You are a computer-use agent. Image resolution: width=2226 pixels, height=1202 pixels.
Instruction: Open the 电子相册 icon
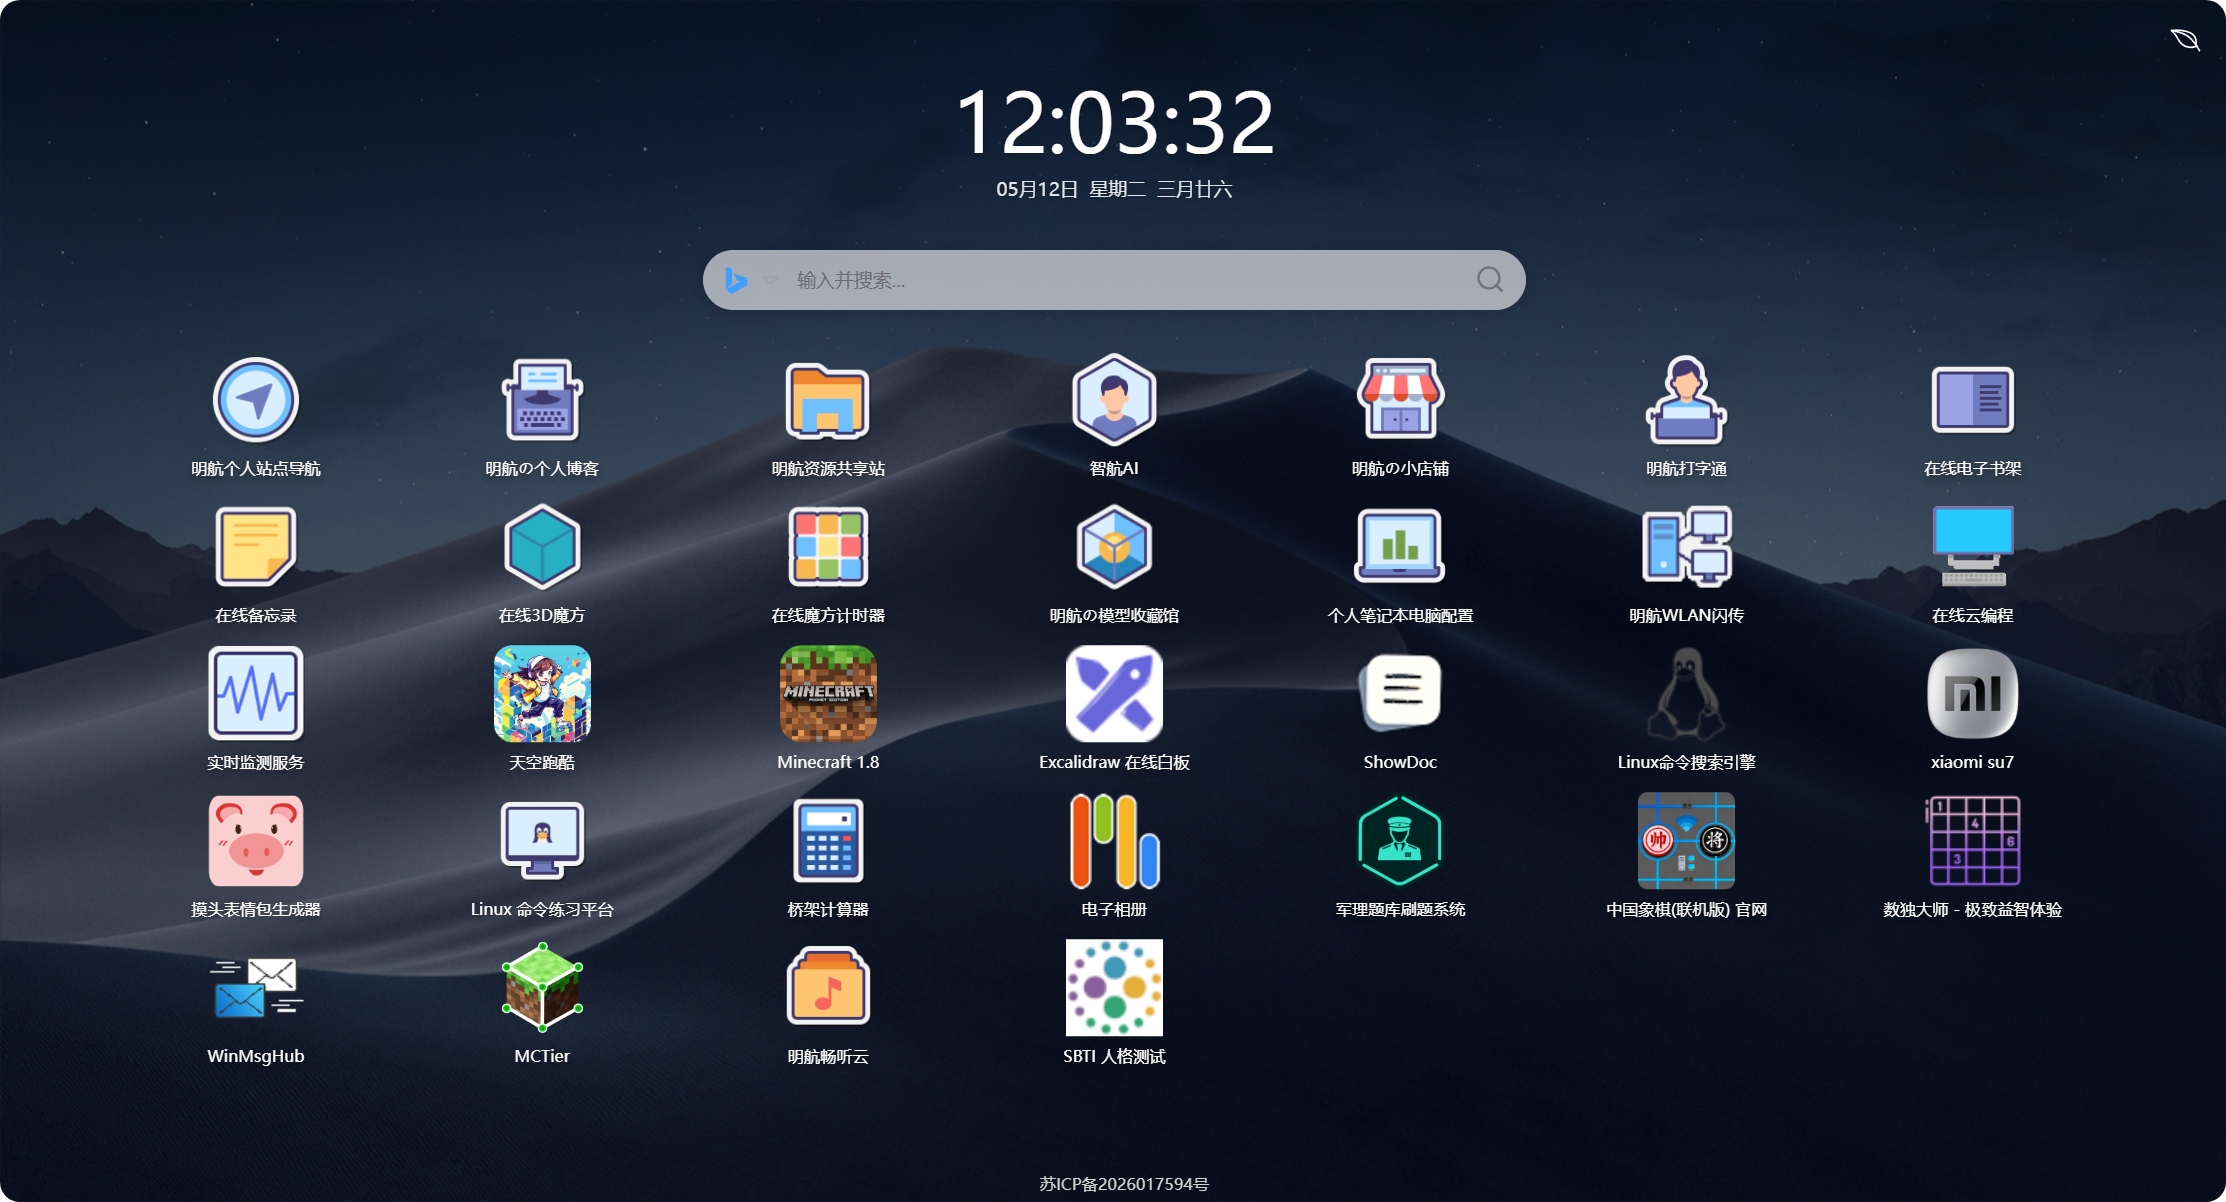pyautogui.click(x=1114, y=841)
